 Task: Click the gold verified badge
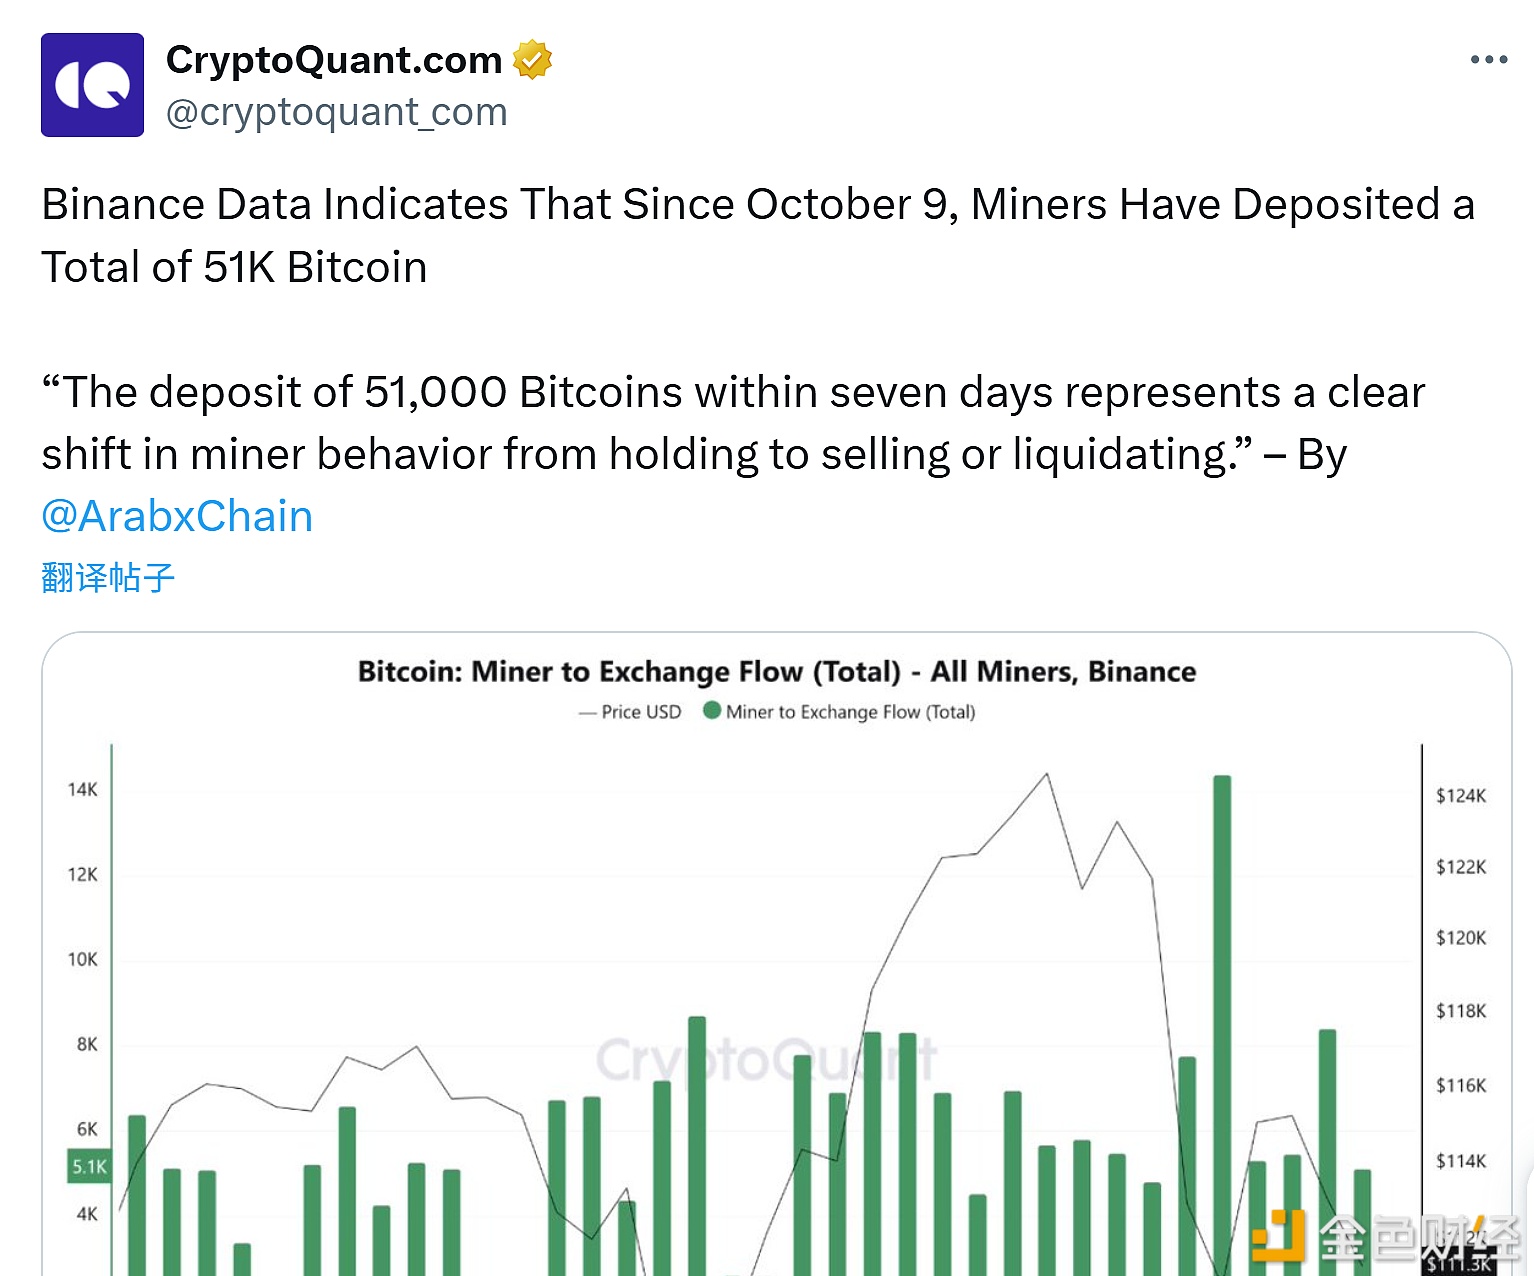(532, 60)
